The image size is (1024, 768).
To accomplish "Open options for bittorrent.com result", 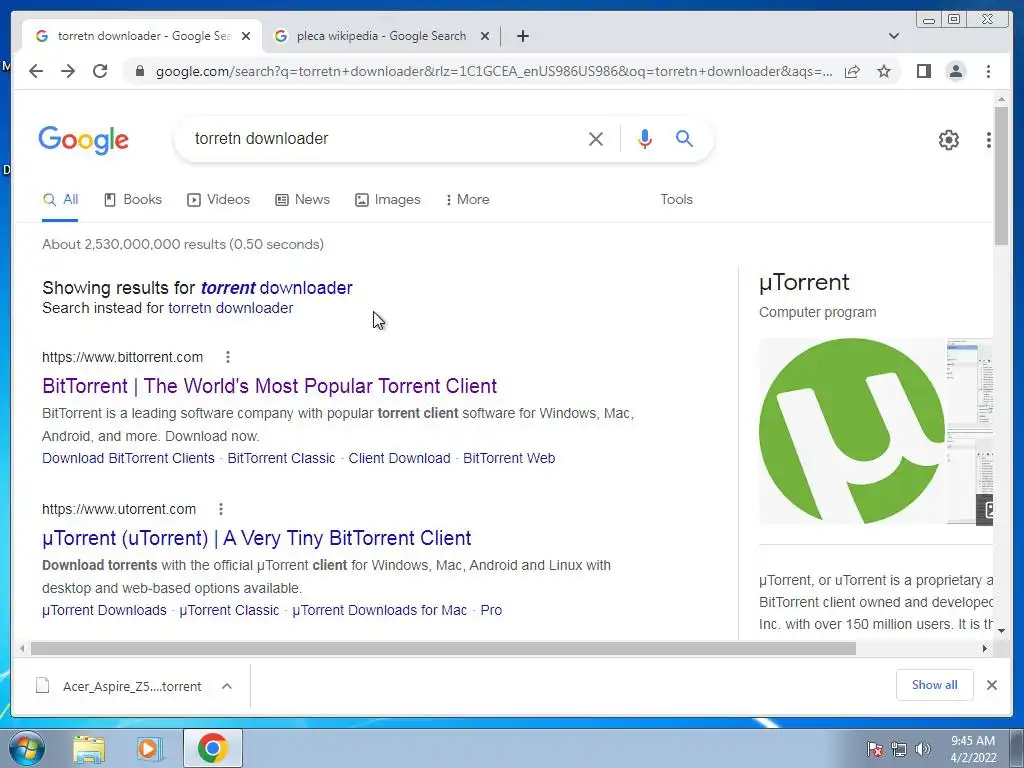I will click(x=227, y=357).
